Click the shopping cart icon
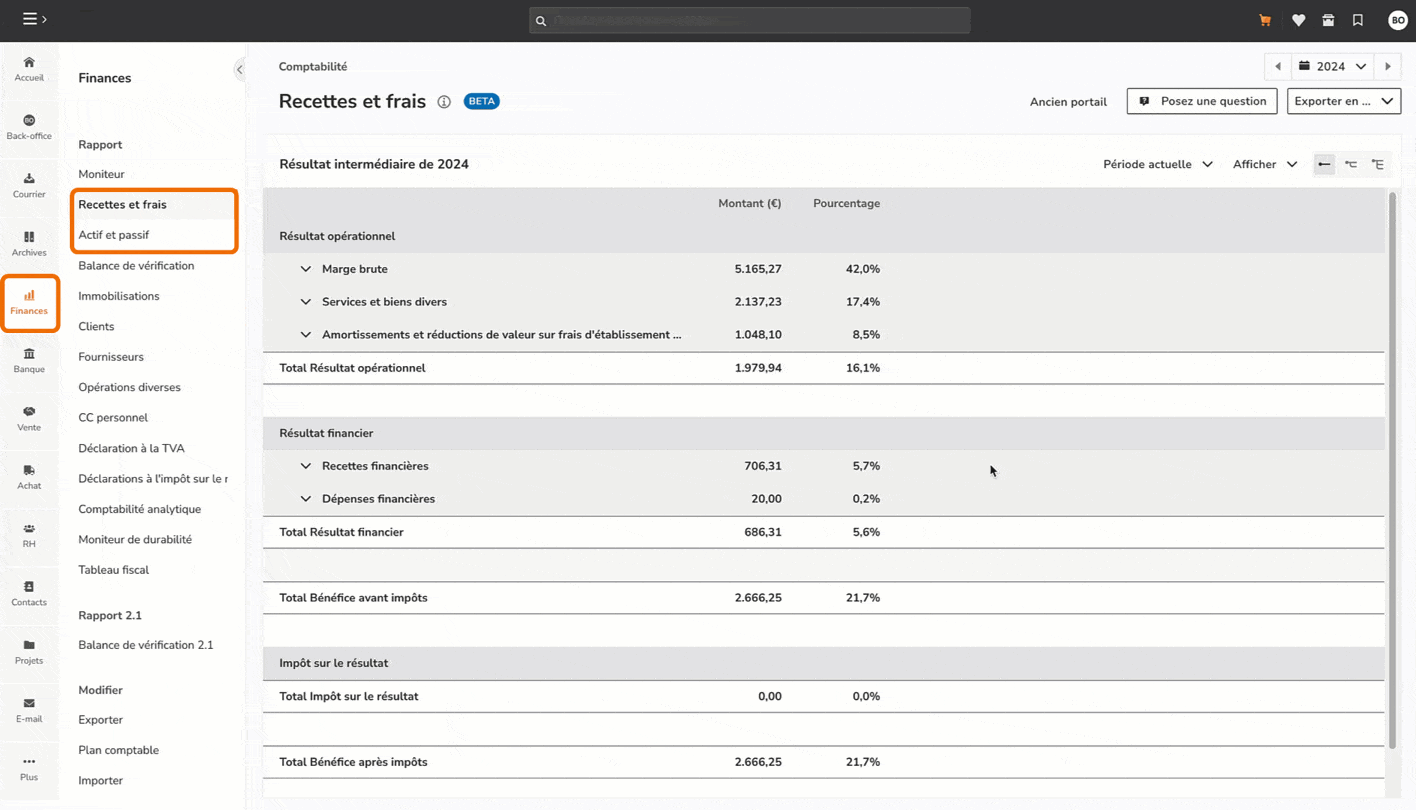 pyautogui.click(x=1264, y=20)
